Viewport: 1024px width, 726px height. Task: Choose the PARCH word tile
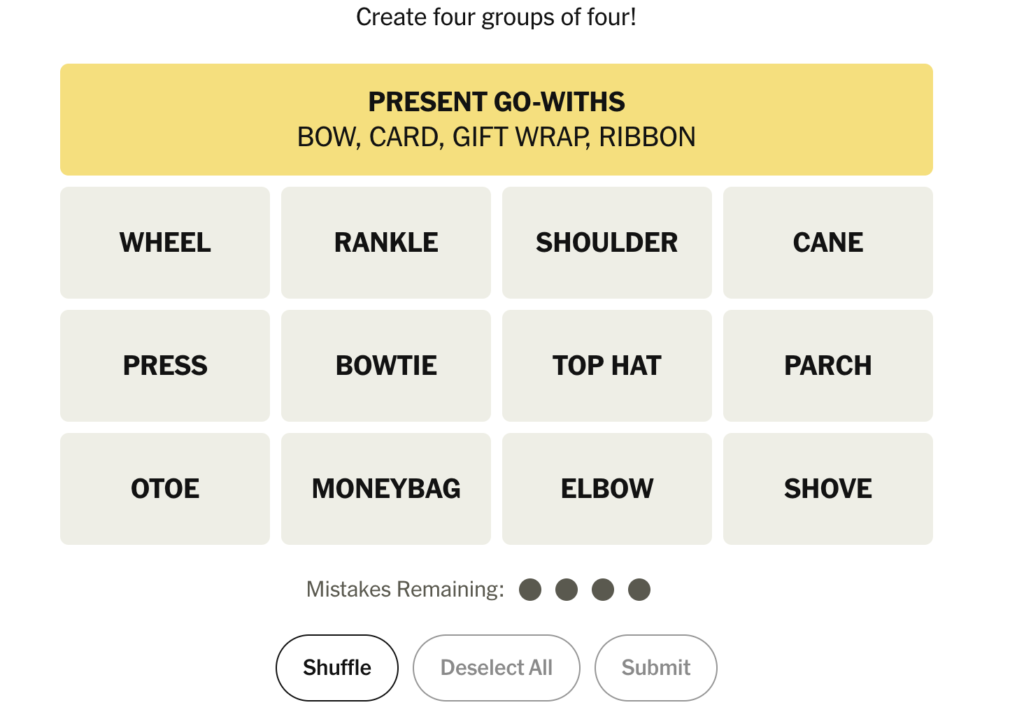coord(828,366)
